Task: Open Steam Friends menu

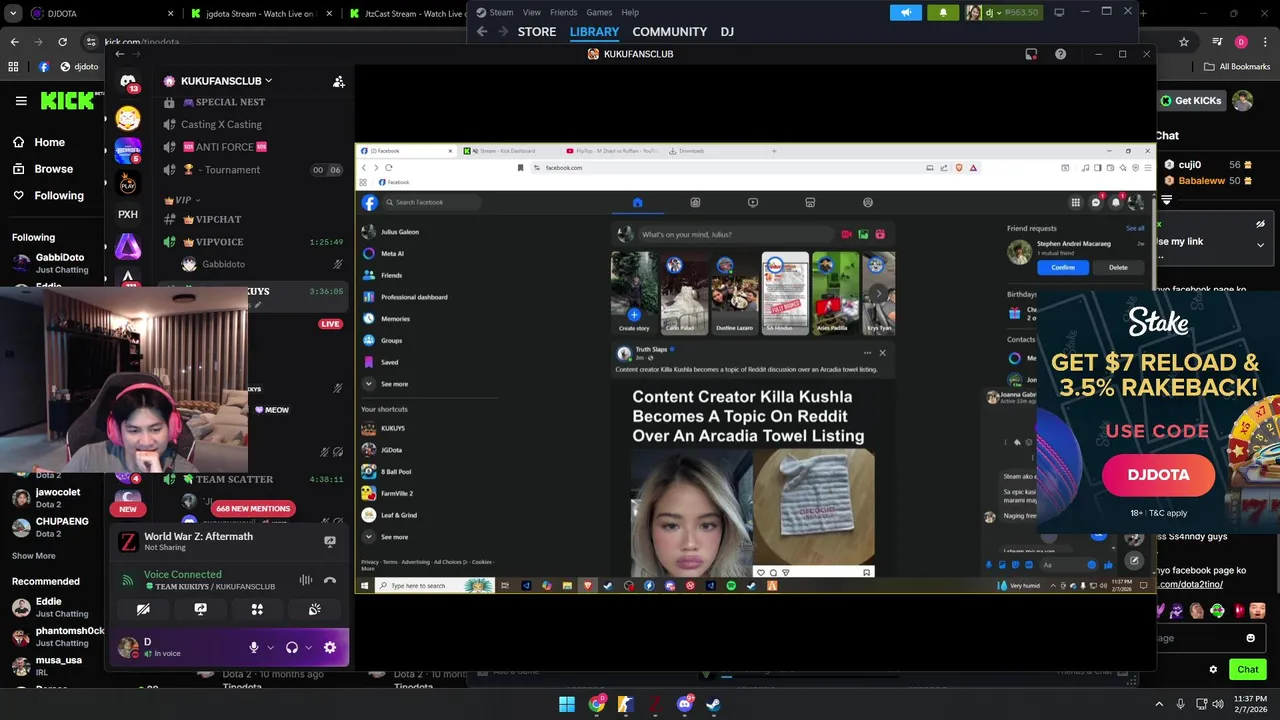Action: 563,12
